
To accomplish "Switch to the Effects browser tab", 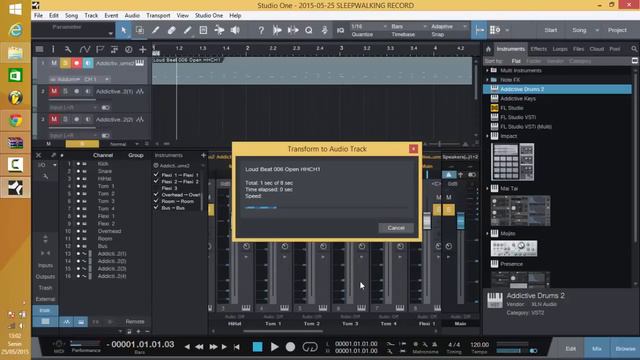I will (x=538, y=49).
